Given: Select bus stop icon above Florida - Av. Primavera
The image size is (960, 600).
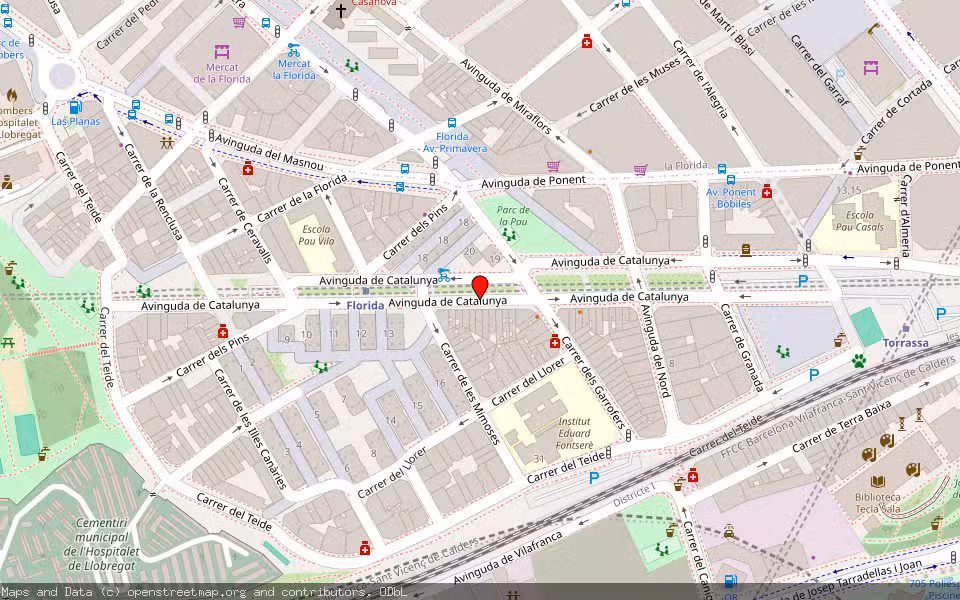Looking at the screenshot, I should tap(452, 123).
